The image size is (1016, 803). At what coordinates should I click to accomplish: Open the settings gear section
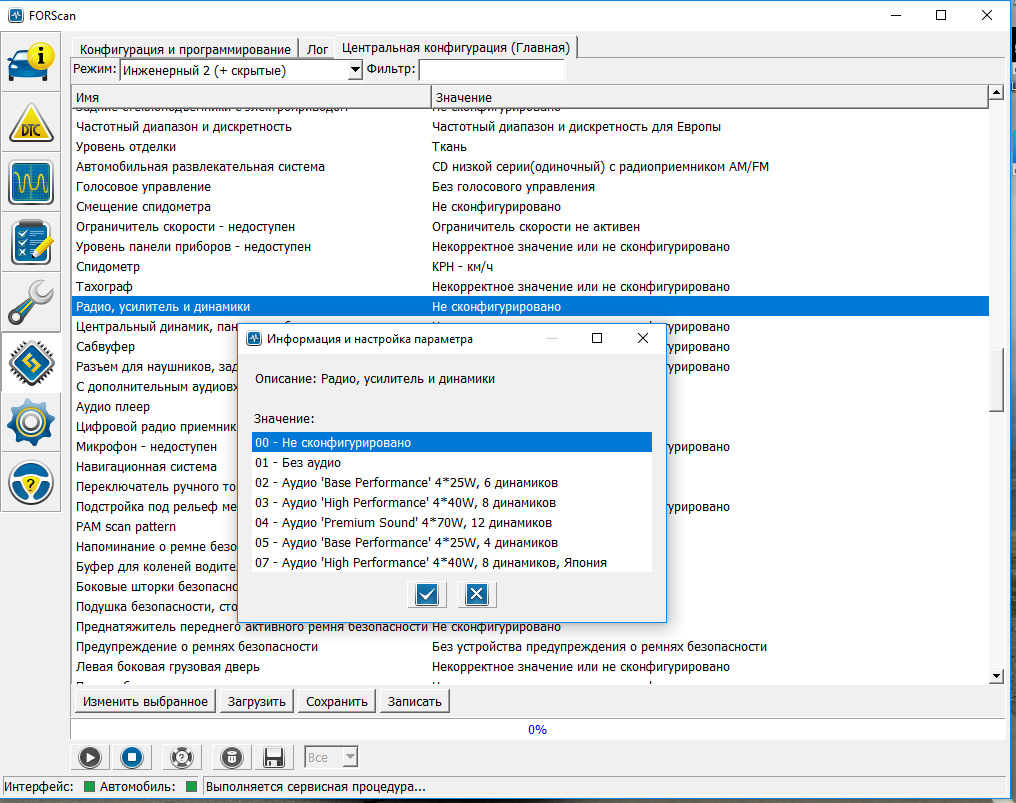pos(30,423)
